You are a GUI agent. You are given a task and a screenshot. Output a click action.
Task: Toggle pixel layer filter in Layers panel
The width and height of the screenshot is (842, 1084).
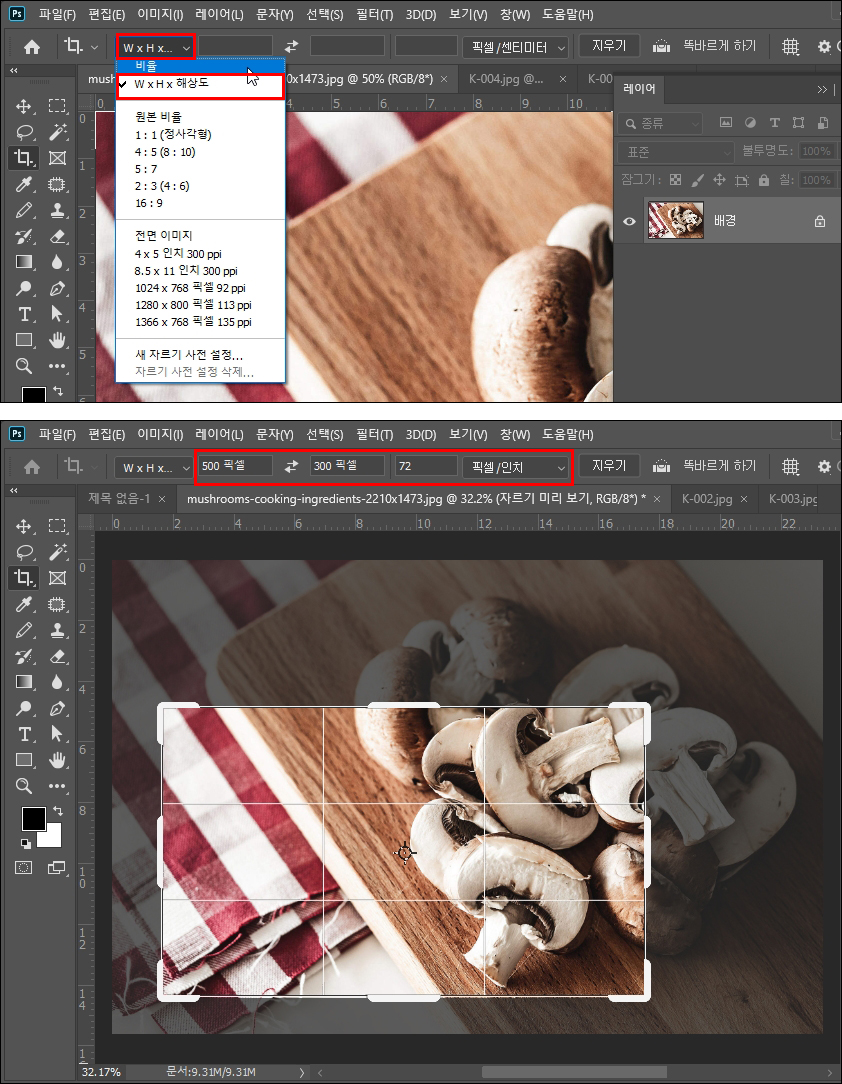(725, 122)
